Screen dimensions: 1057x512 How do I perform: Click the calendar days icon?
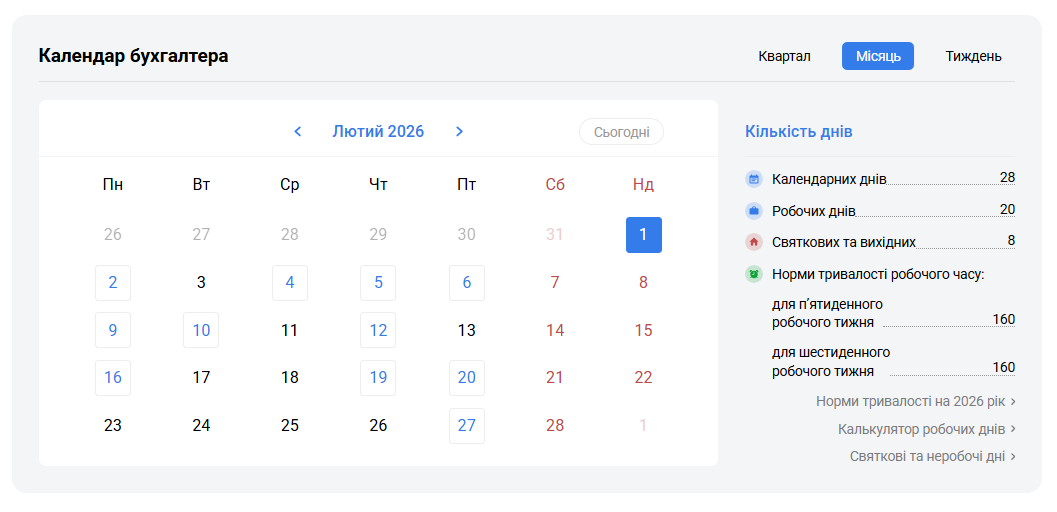754,179
